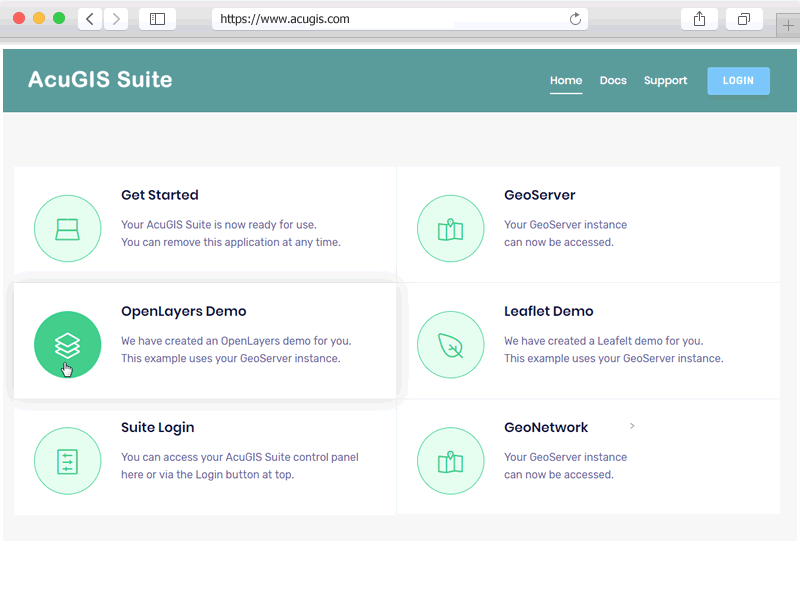Image resolution: width=800 pixels, height=590 pixels.
Task: Show all tabs overview button
Action: (744, 19)
